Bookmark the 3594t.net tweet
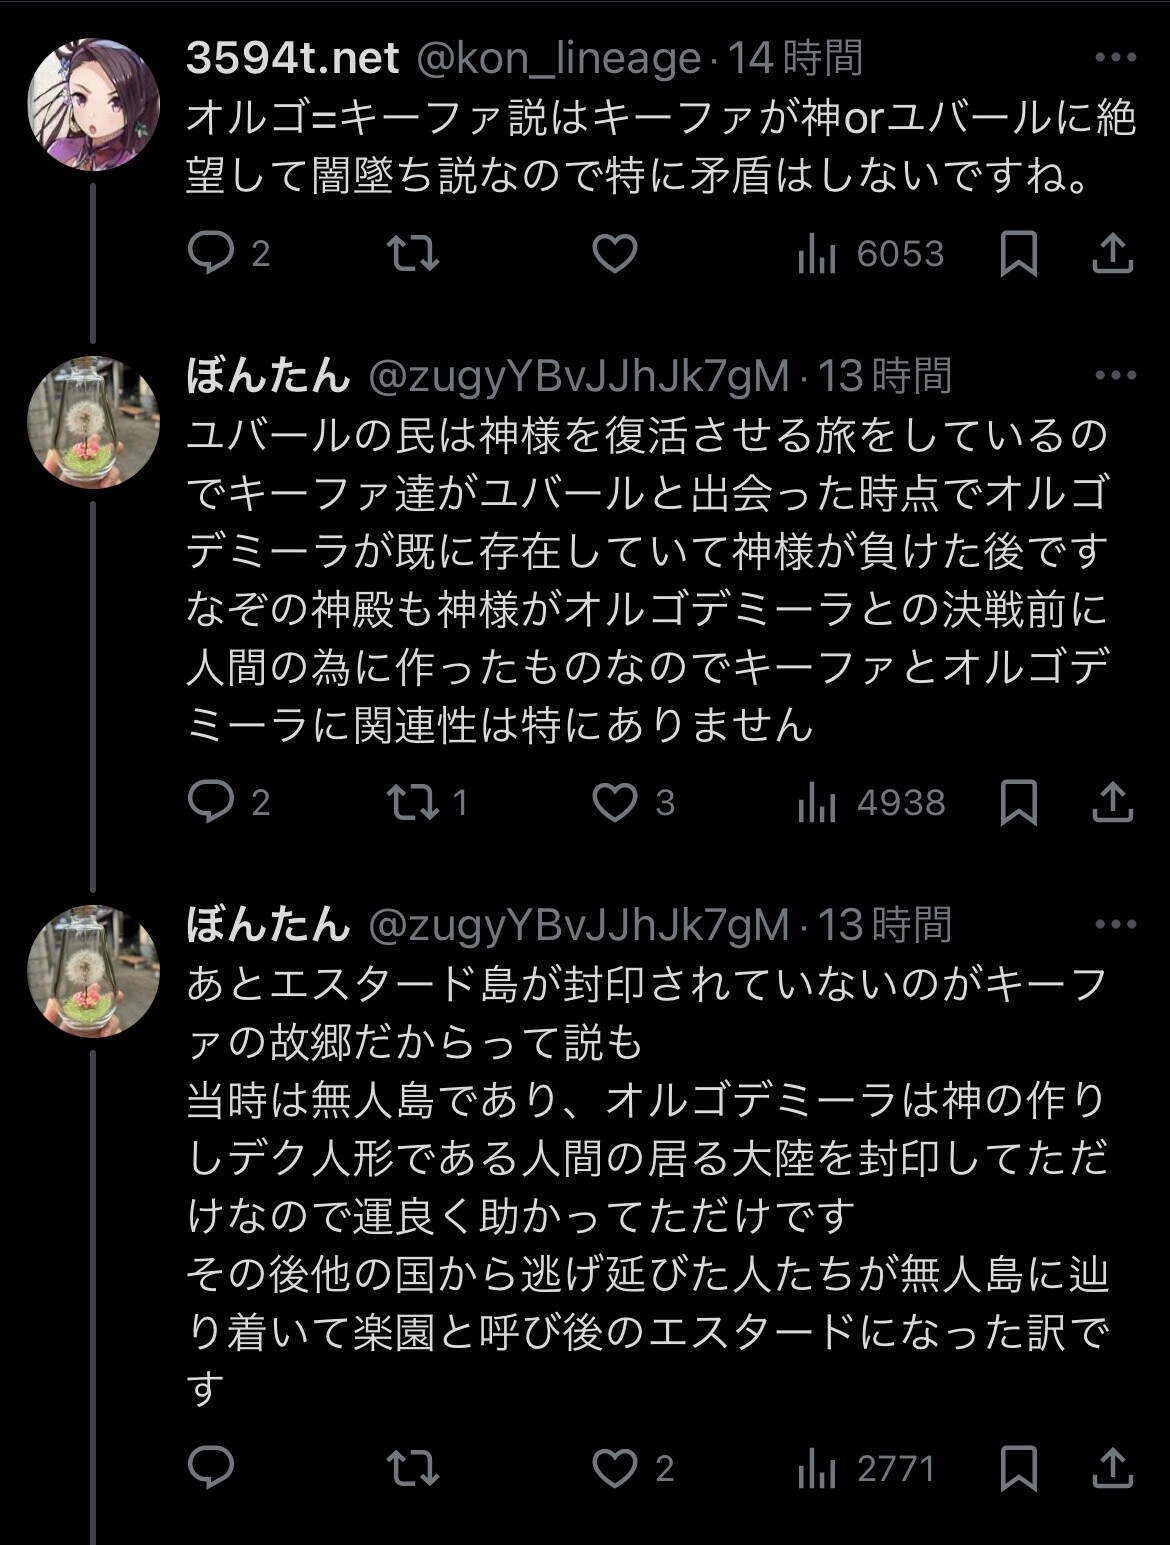1170x1545 pixels. point(1018,254)
